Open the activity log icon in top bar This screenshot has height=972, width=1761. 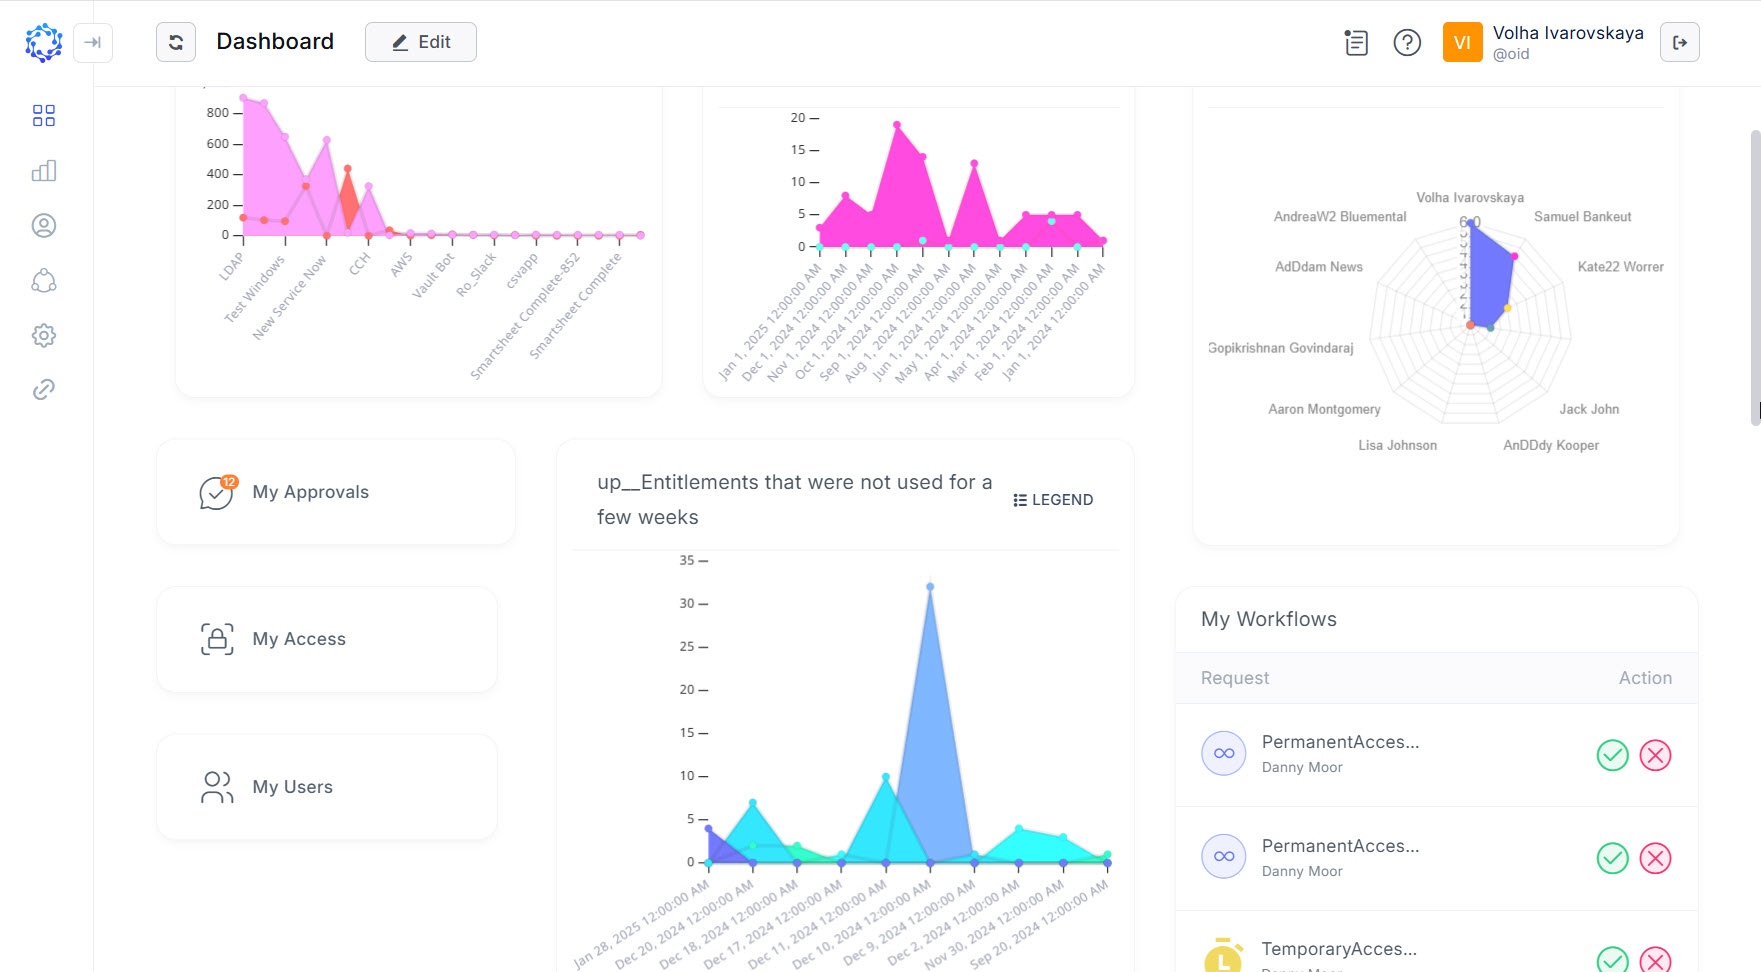[1355, 42]
